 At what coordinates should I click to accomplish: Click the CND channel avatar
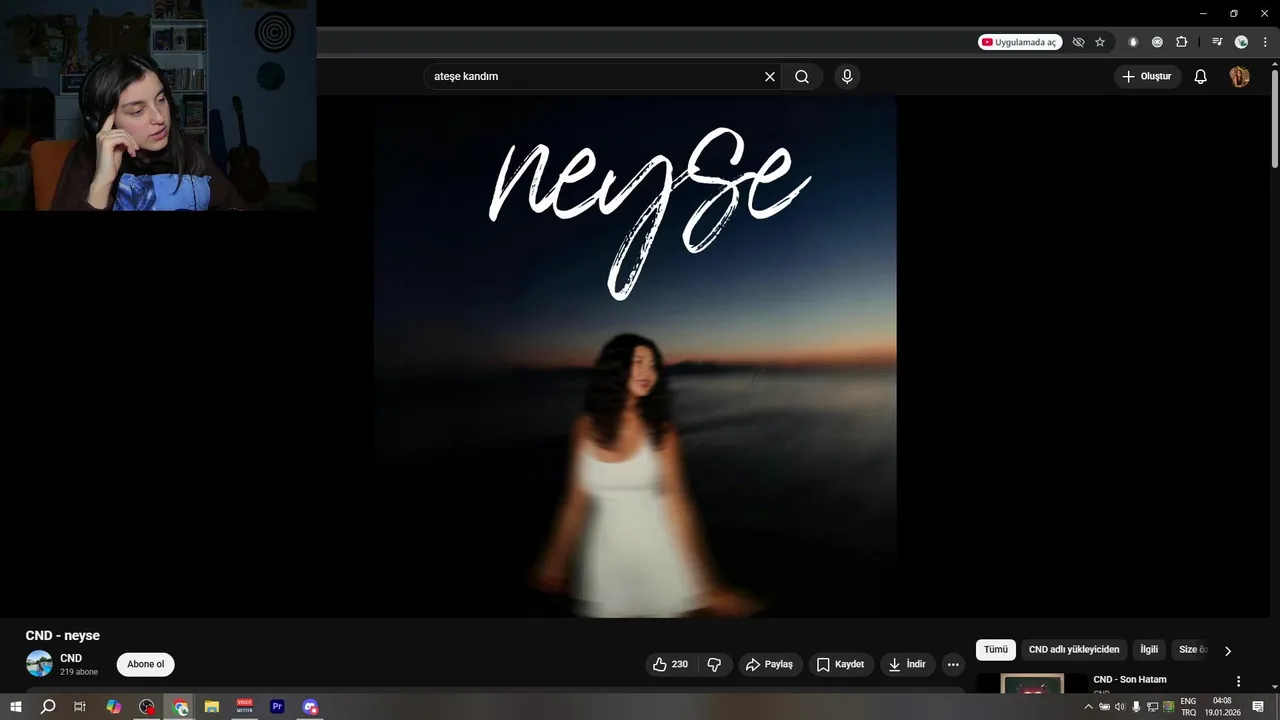point(39,664)
